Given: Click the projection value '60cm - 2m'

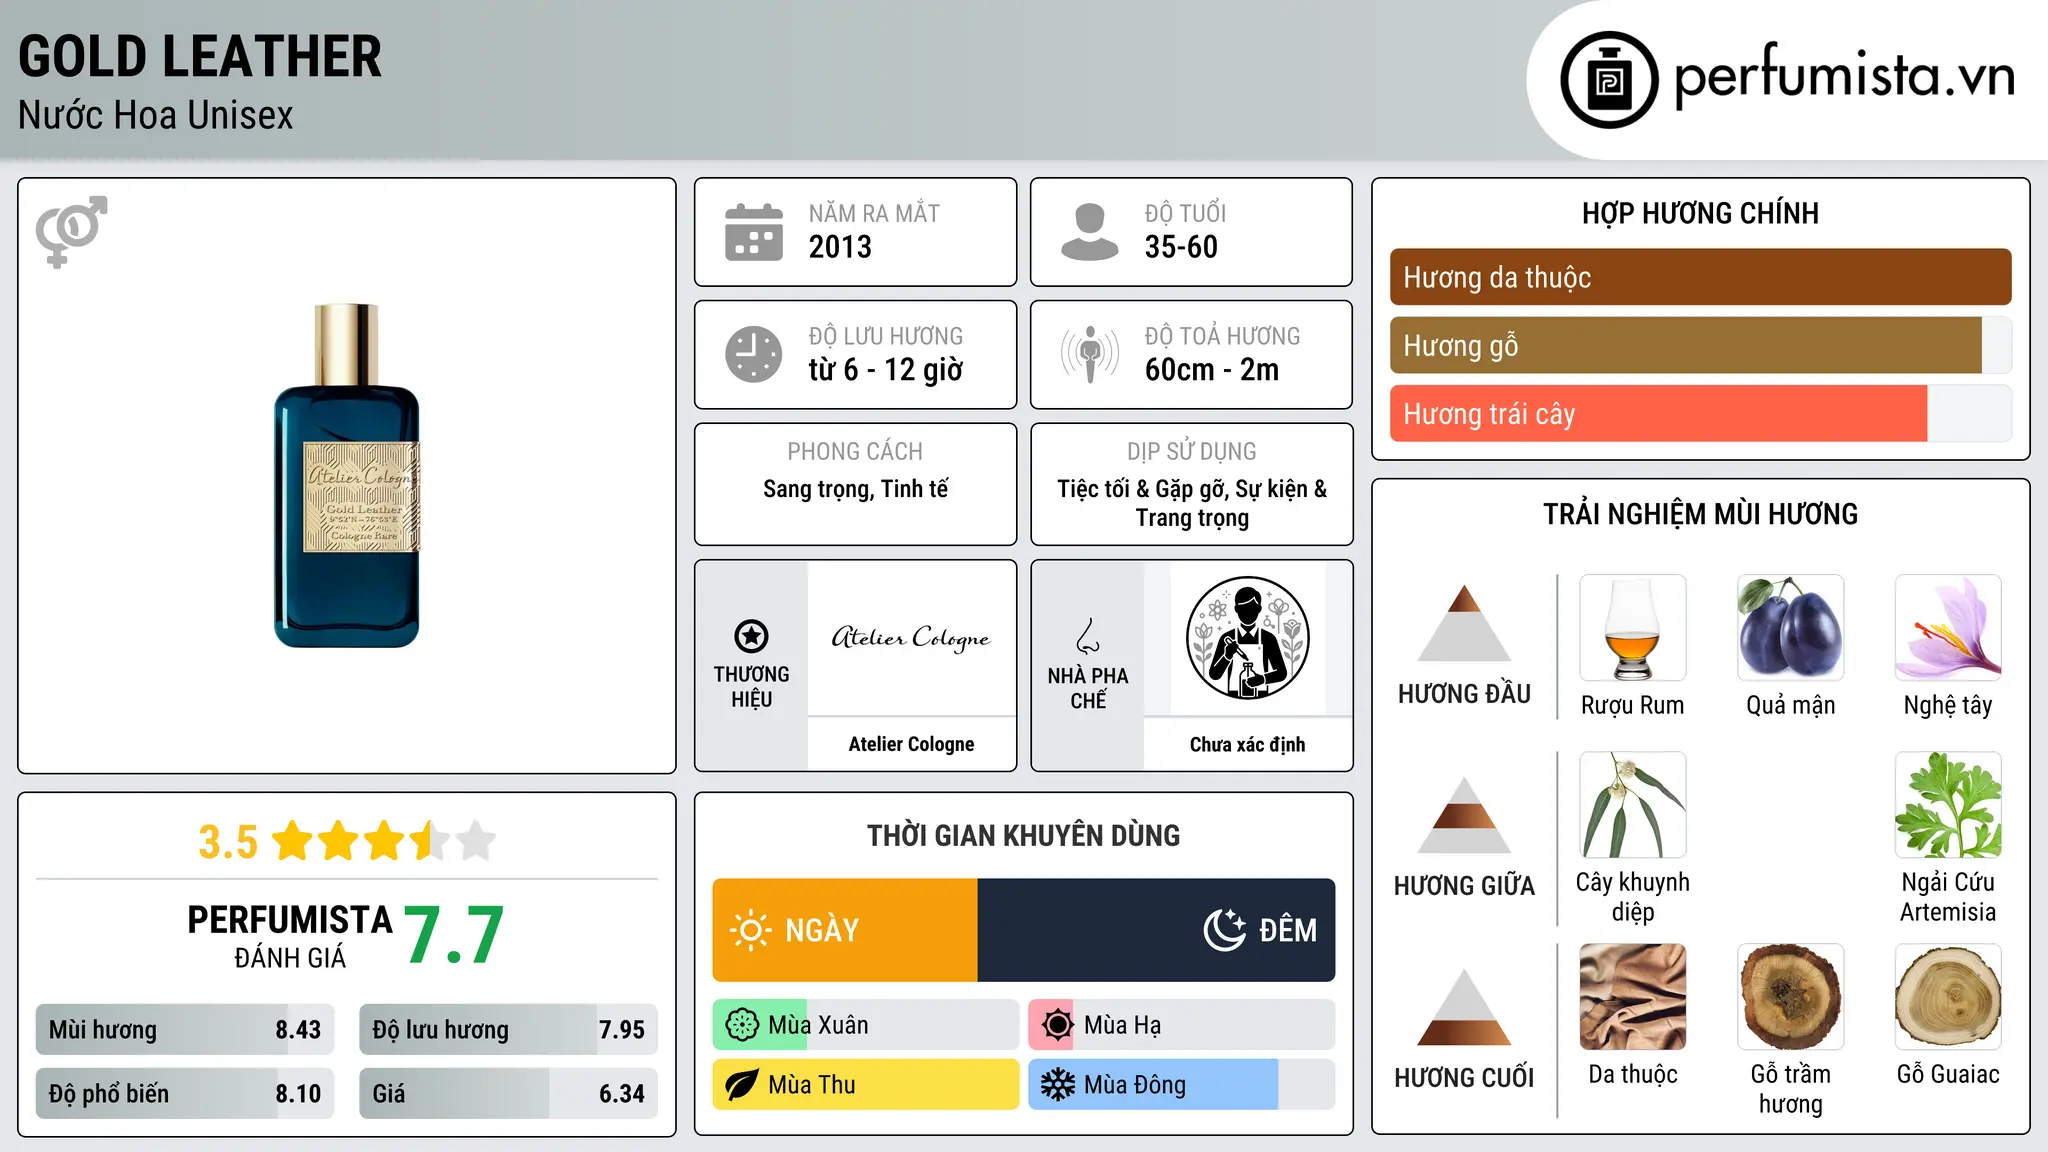Looking at the screenshot, I should click(x=1212, y=370).
